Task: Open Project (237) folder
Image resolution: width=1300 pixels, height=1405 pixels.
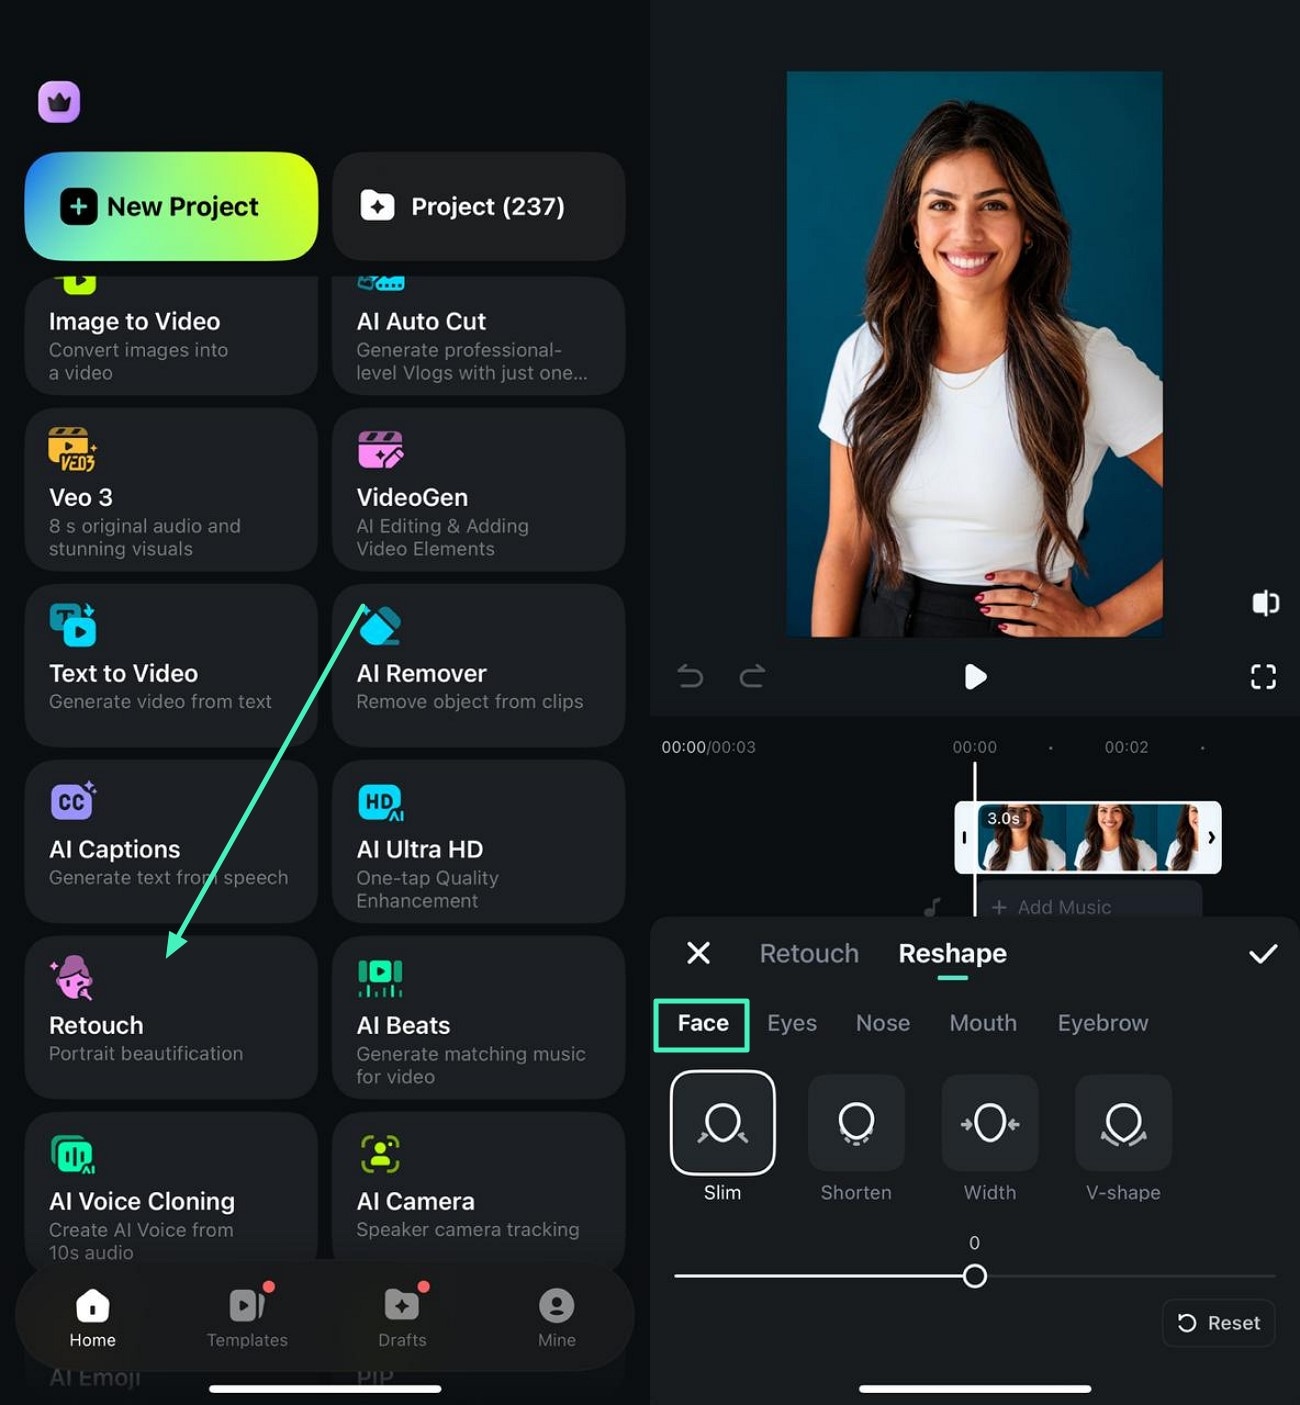Action: pos(479,206)
